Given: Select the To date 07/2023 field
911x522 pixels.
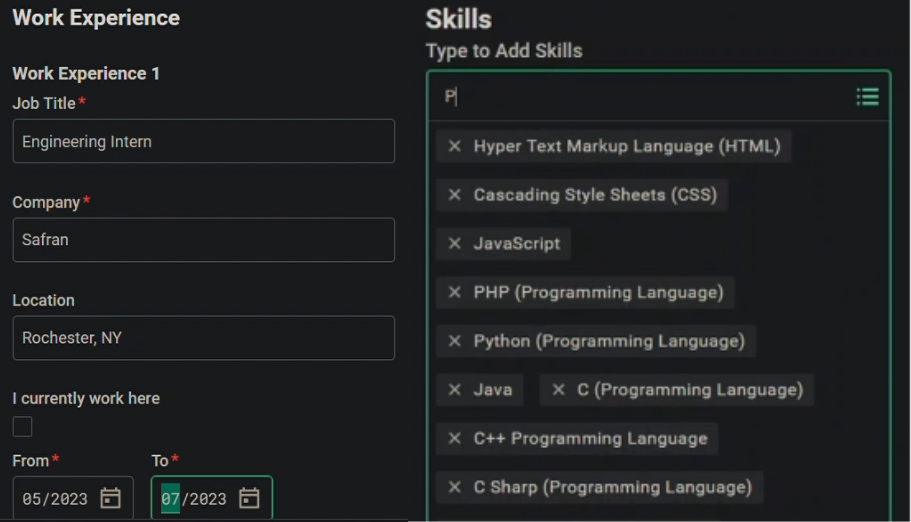Looking at the screenshot, I should [x=212, y=498].
